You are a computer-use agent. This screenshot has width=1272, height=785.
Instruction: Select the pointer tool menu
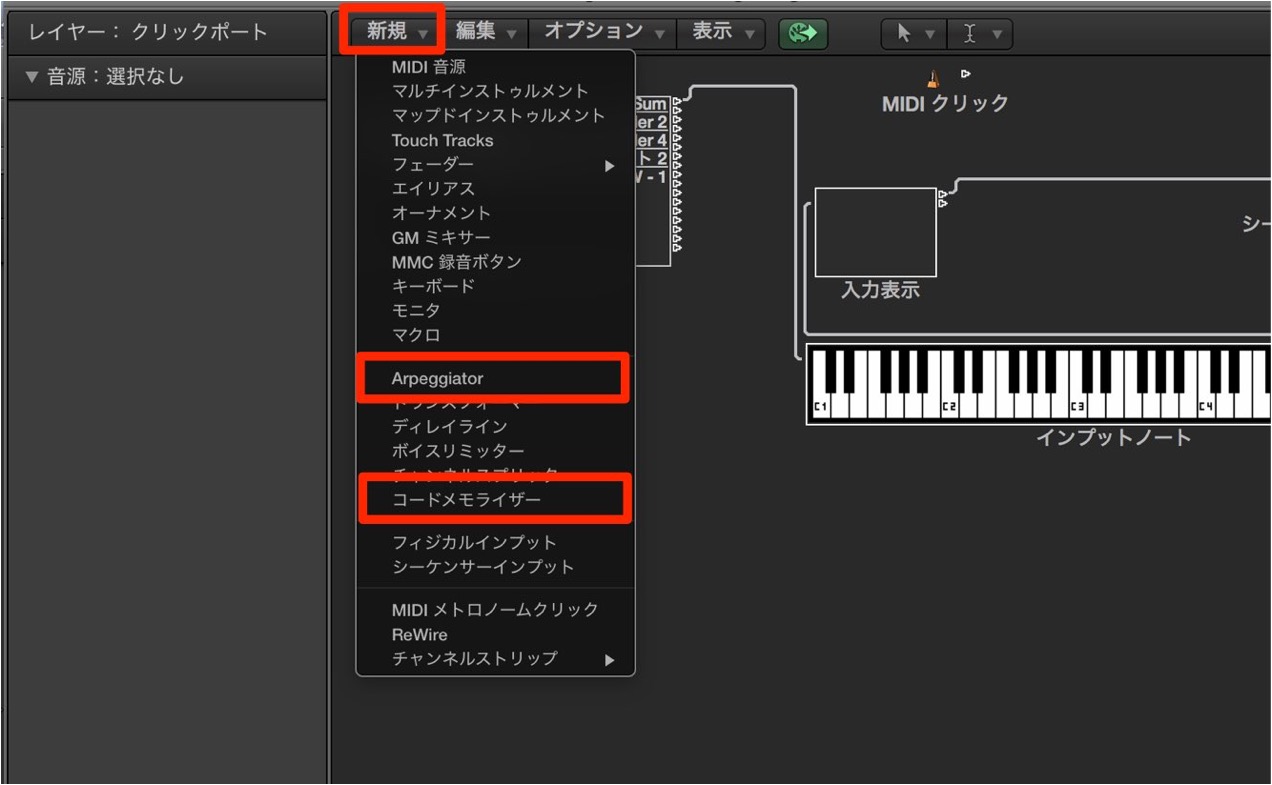(915, 34)
